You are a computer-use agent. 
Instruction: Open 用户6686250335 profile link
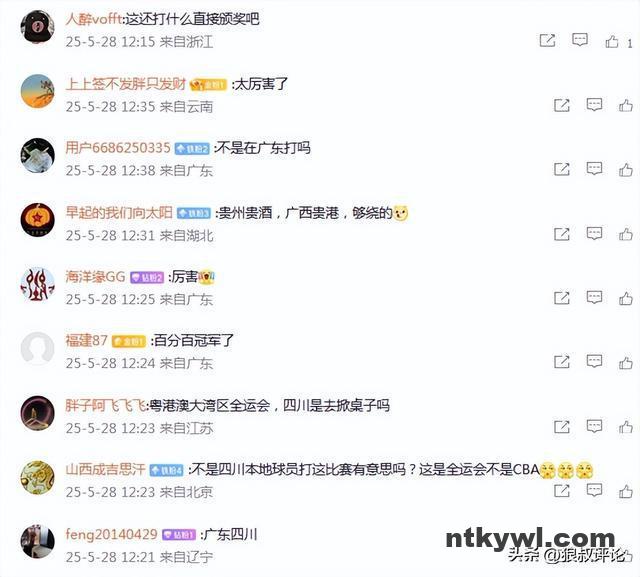point(118,148)
